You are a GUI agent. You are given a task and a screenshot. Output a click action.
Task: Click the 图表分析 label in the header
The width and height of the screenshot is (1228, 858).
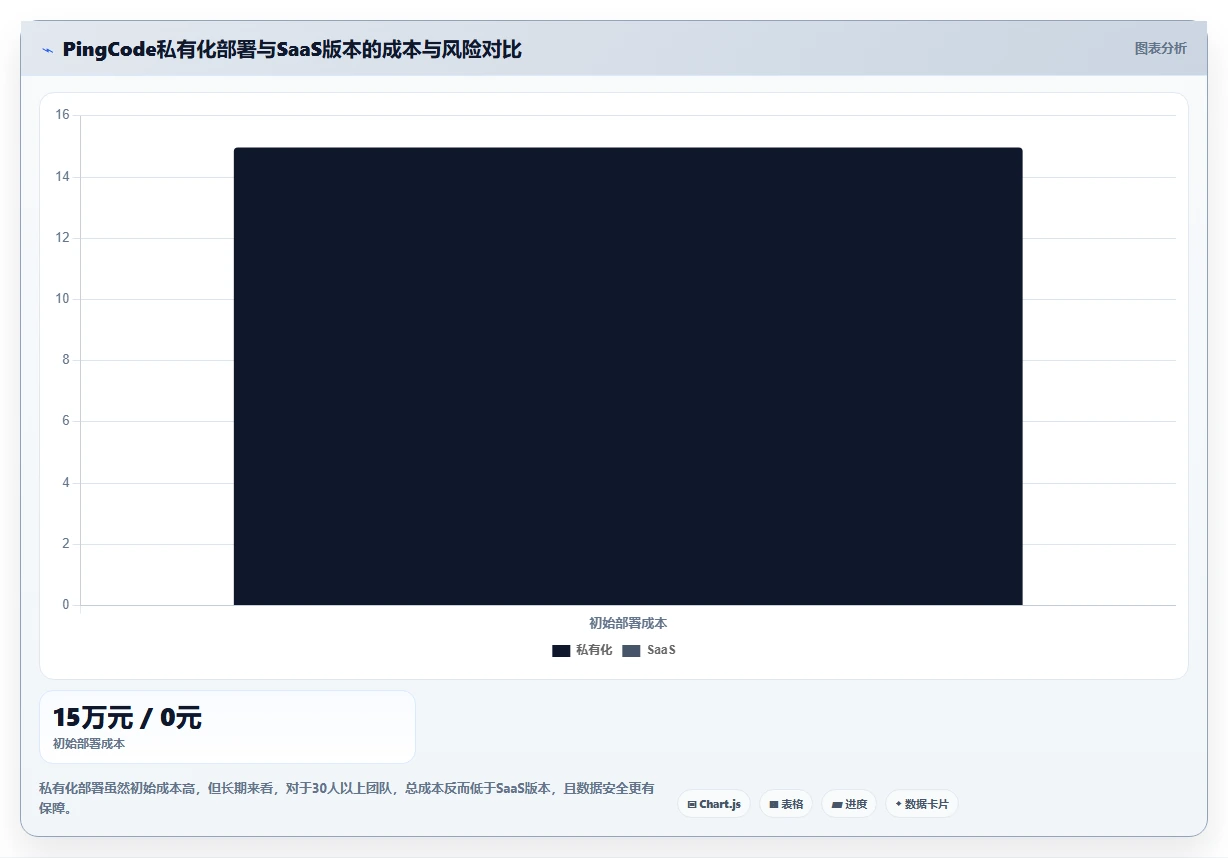(1160, 48)
